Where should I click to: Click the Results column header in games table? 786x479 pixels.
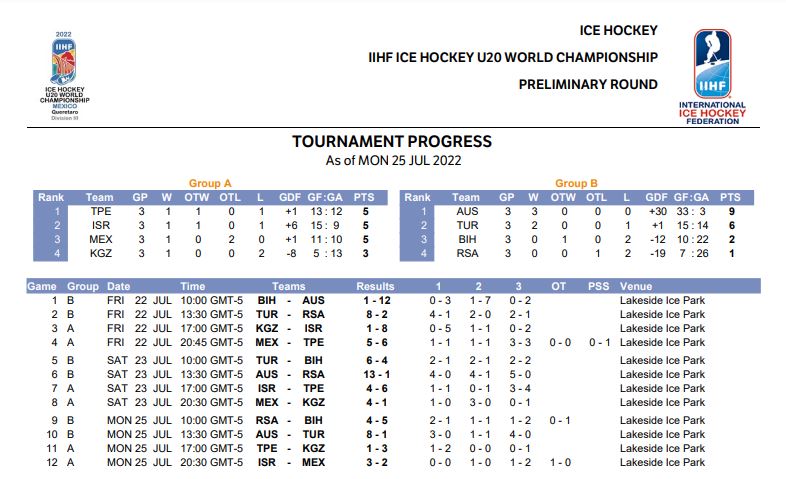[376, 286]
